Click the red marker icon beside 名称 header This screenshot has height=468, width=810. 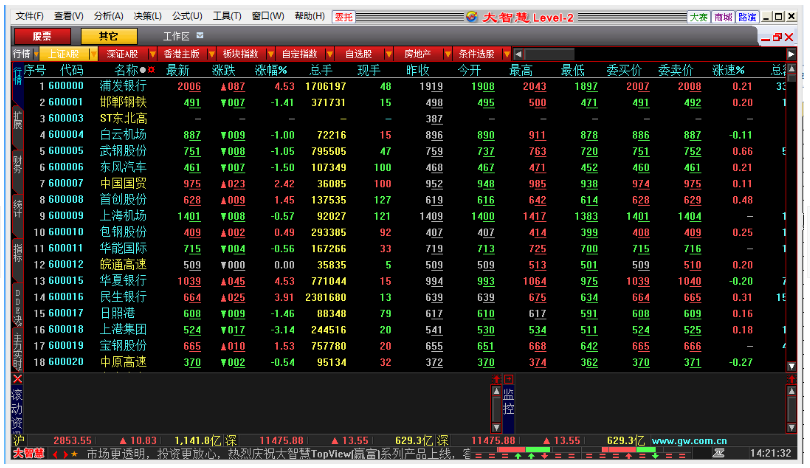click(x=151, y=69)
